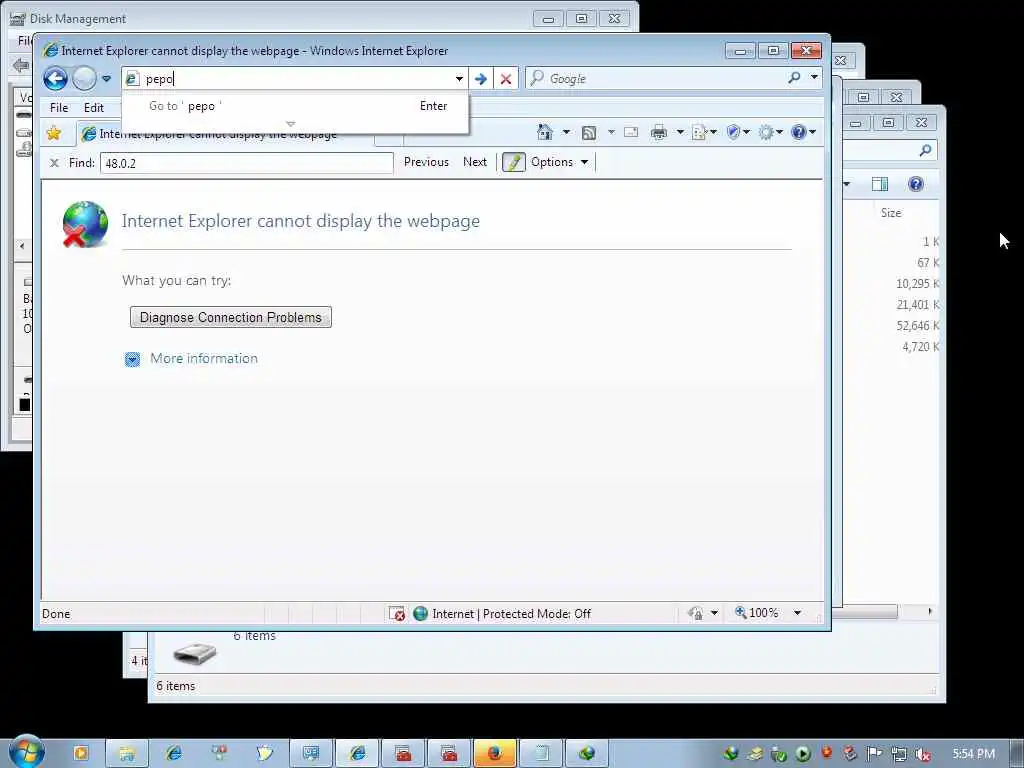Click the Action Center flag tray icon
Screen dimensions: 1024x768
click(874, 754)
